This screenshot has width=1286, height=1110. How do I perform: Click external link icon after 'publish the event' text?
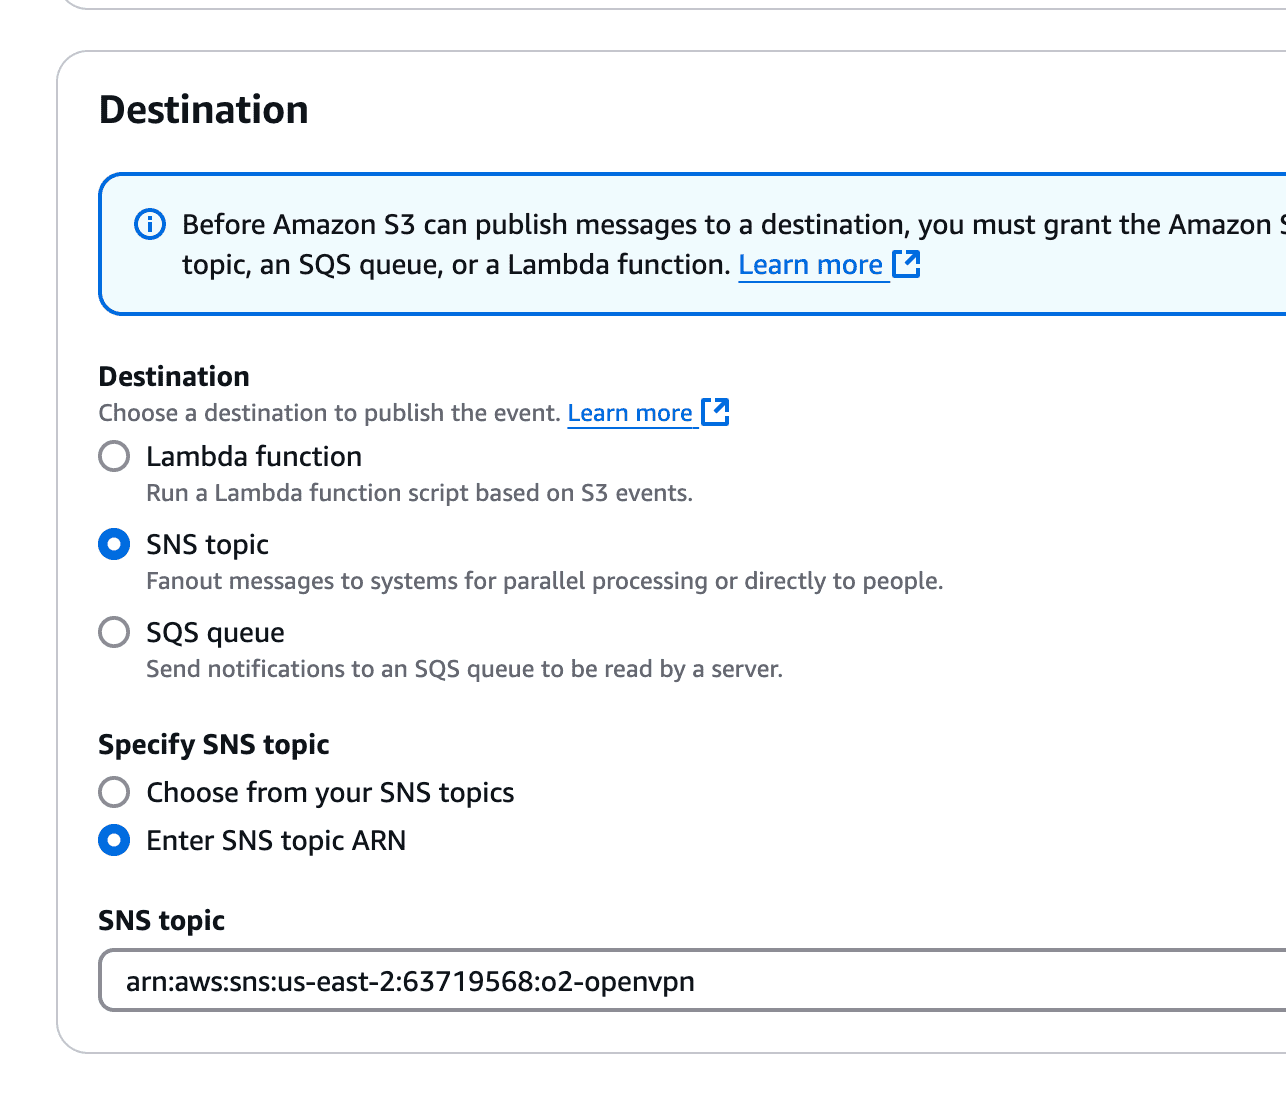pos(715,412)
